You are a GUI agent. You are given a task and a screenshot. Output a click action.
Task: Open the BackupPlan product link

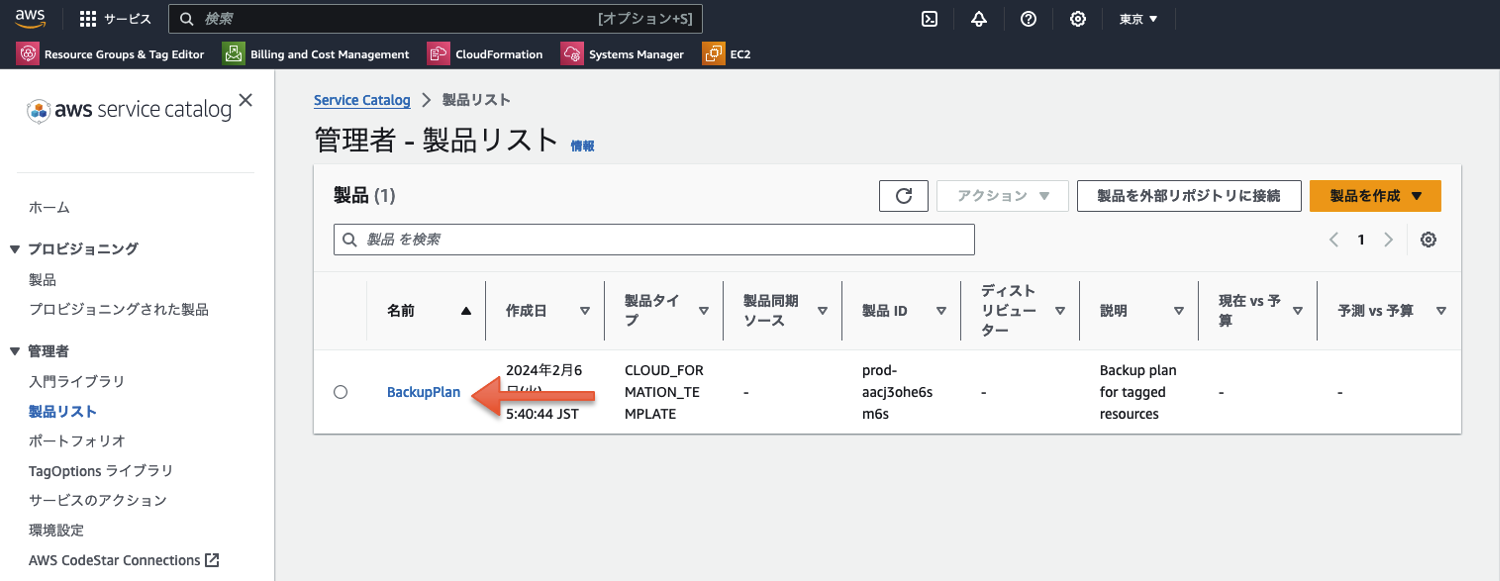[x=424, y=391]
